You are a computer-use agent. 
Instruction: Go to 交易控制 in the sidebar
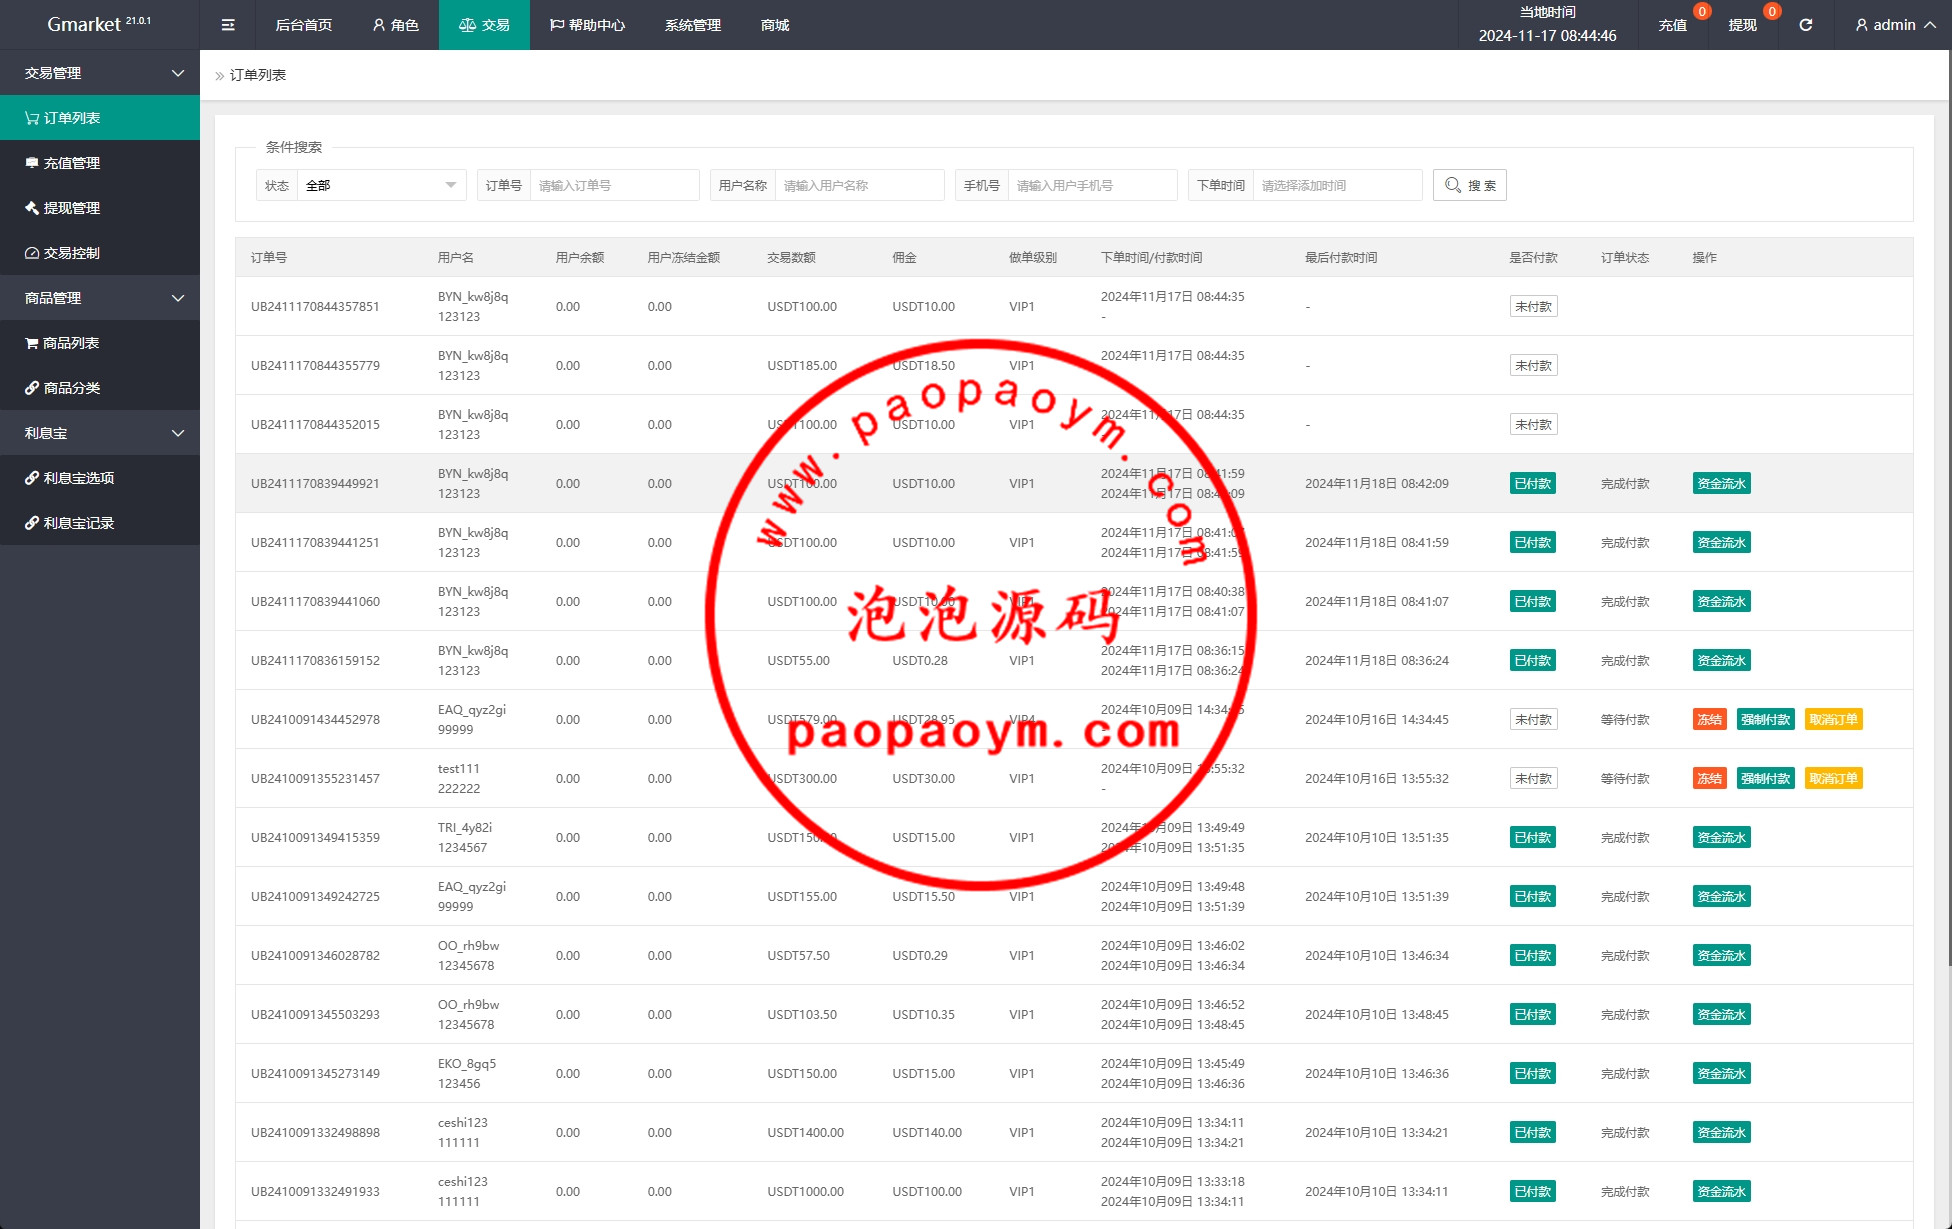click(x=71, y=253)
